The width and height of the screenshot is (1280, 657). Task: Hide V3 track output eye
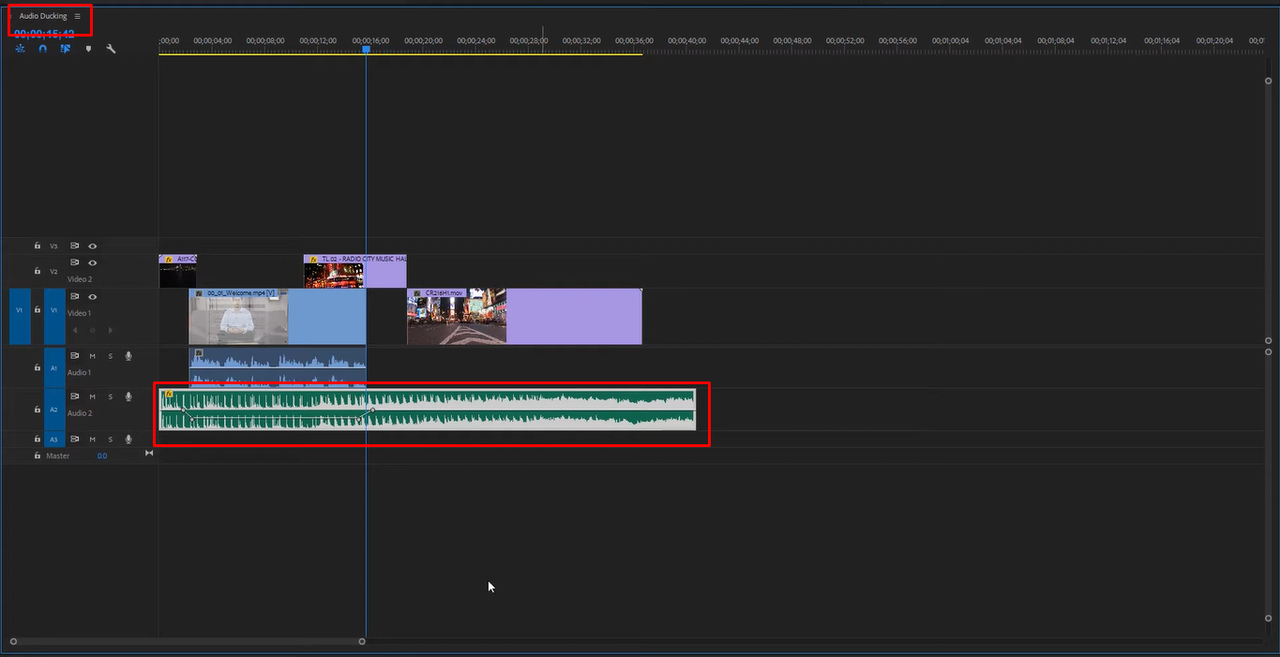(x=92, y=245)
